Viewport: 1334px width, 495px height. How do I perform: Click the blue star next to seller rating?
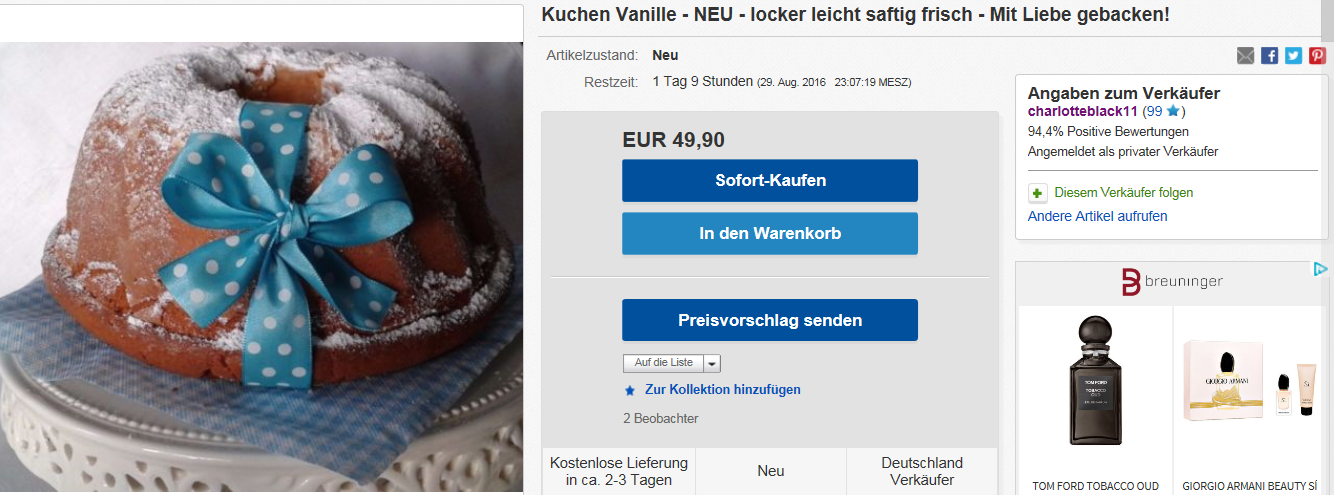click(x=1174, y=111)
